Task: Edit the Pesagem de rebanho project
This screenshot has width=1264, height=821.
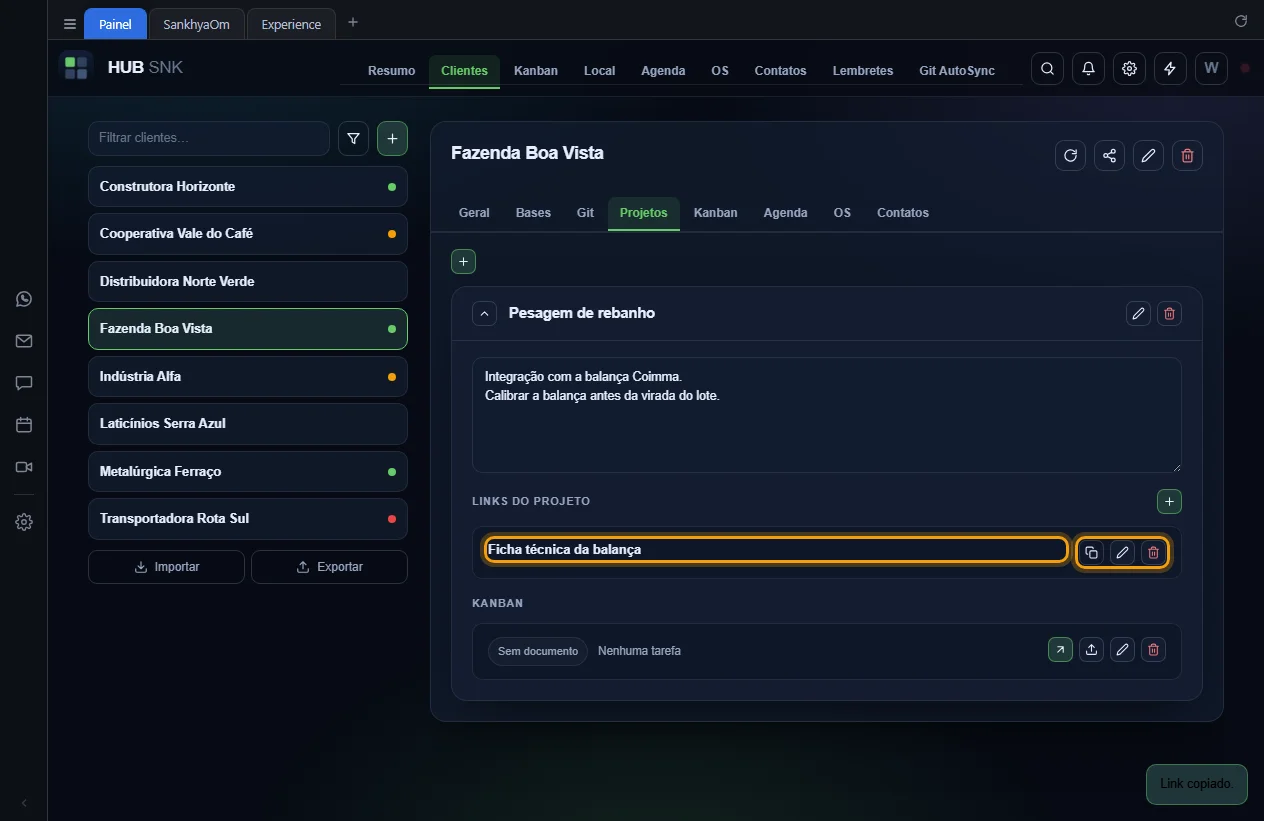Action: coord(1138,314)
